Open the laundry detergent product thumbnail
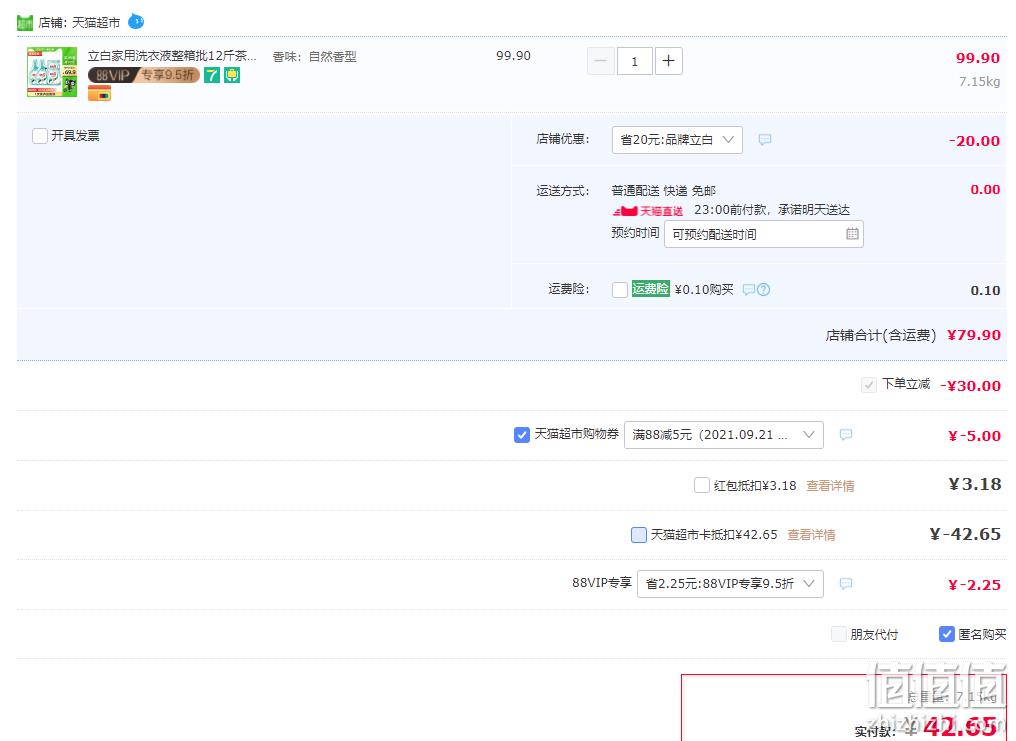 coord(52,72)
